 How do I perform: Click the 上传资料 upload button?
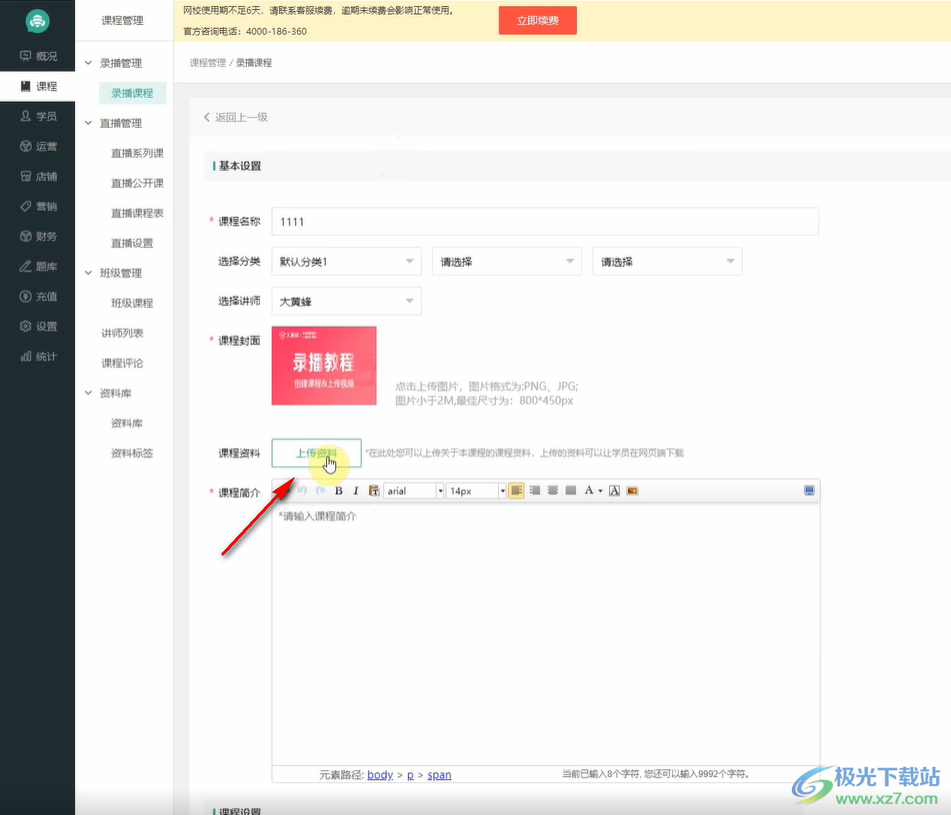click(x=316, y=453)
